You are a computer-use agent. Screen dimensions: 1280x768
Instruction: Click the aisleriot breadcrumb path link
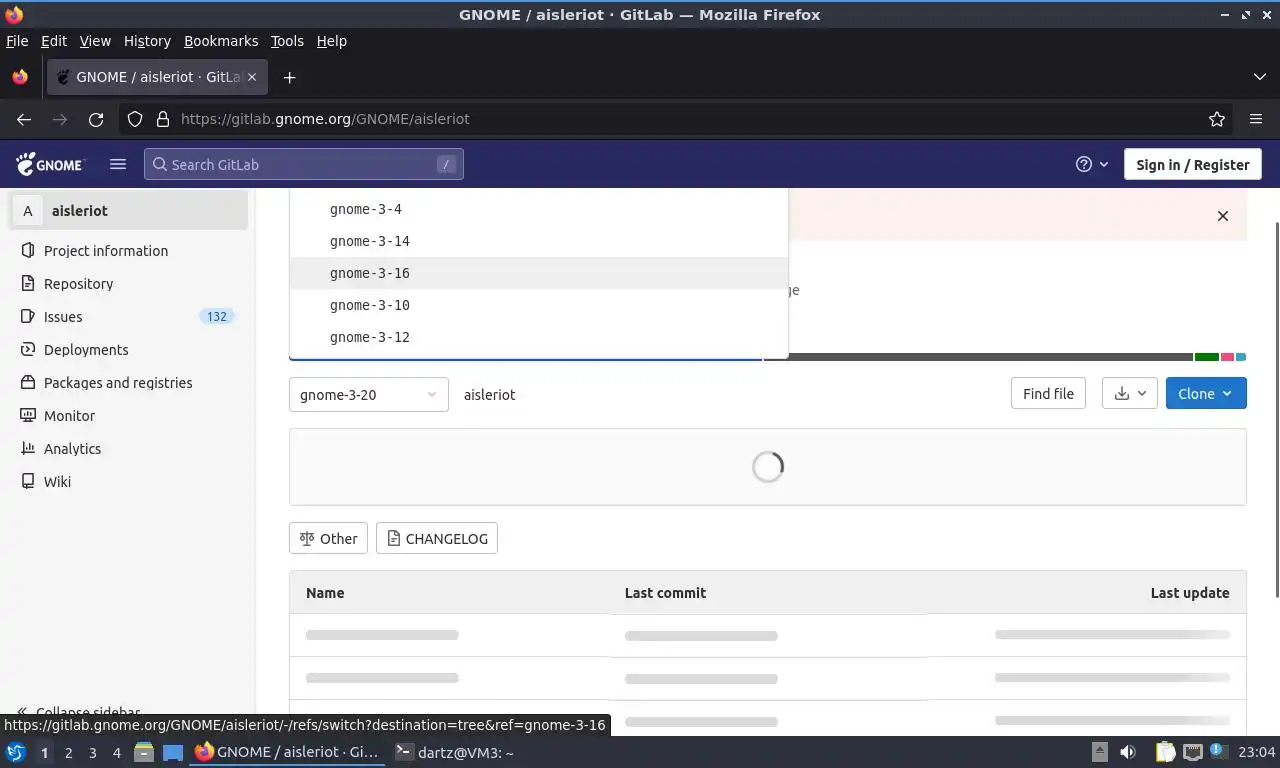click(x=490, y=395)
